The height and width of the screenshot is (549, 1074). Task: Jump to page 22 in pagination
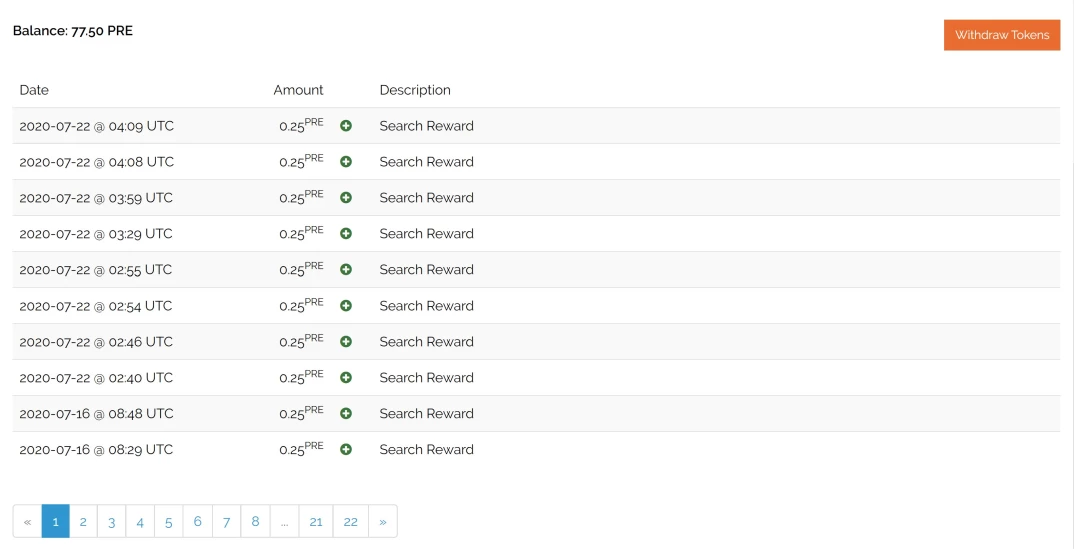350,522
